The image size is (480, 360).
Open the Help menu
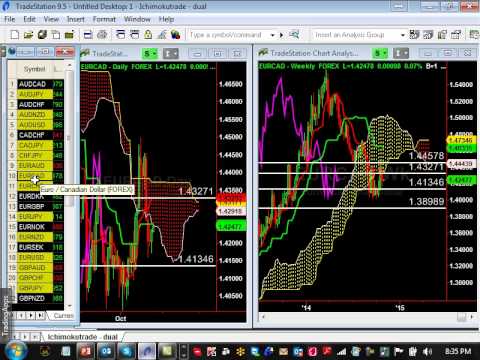[x=166, y=19]
